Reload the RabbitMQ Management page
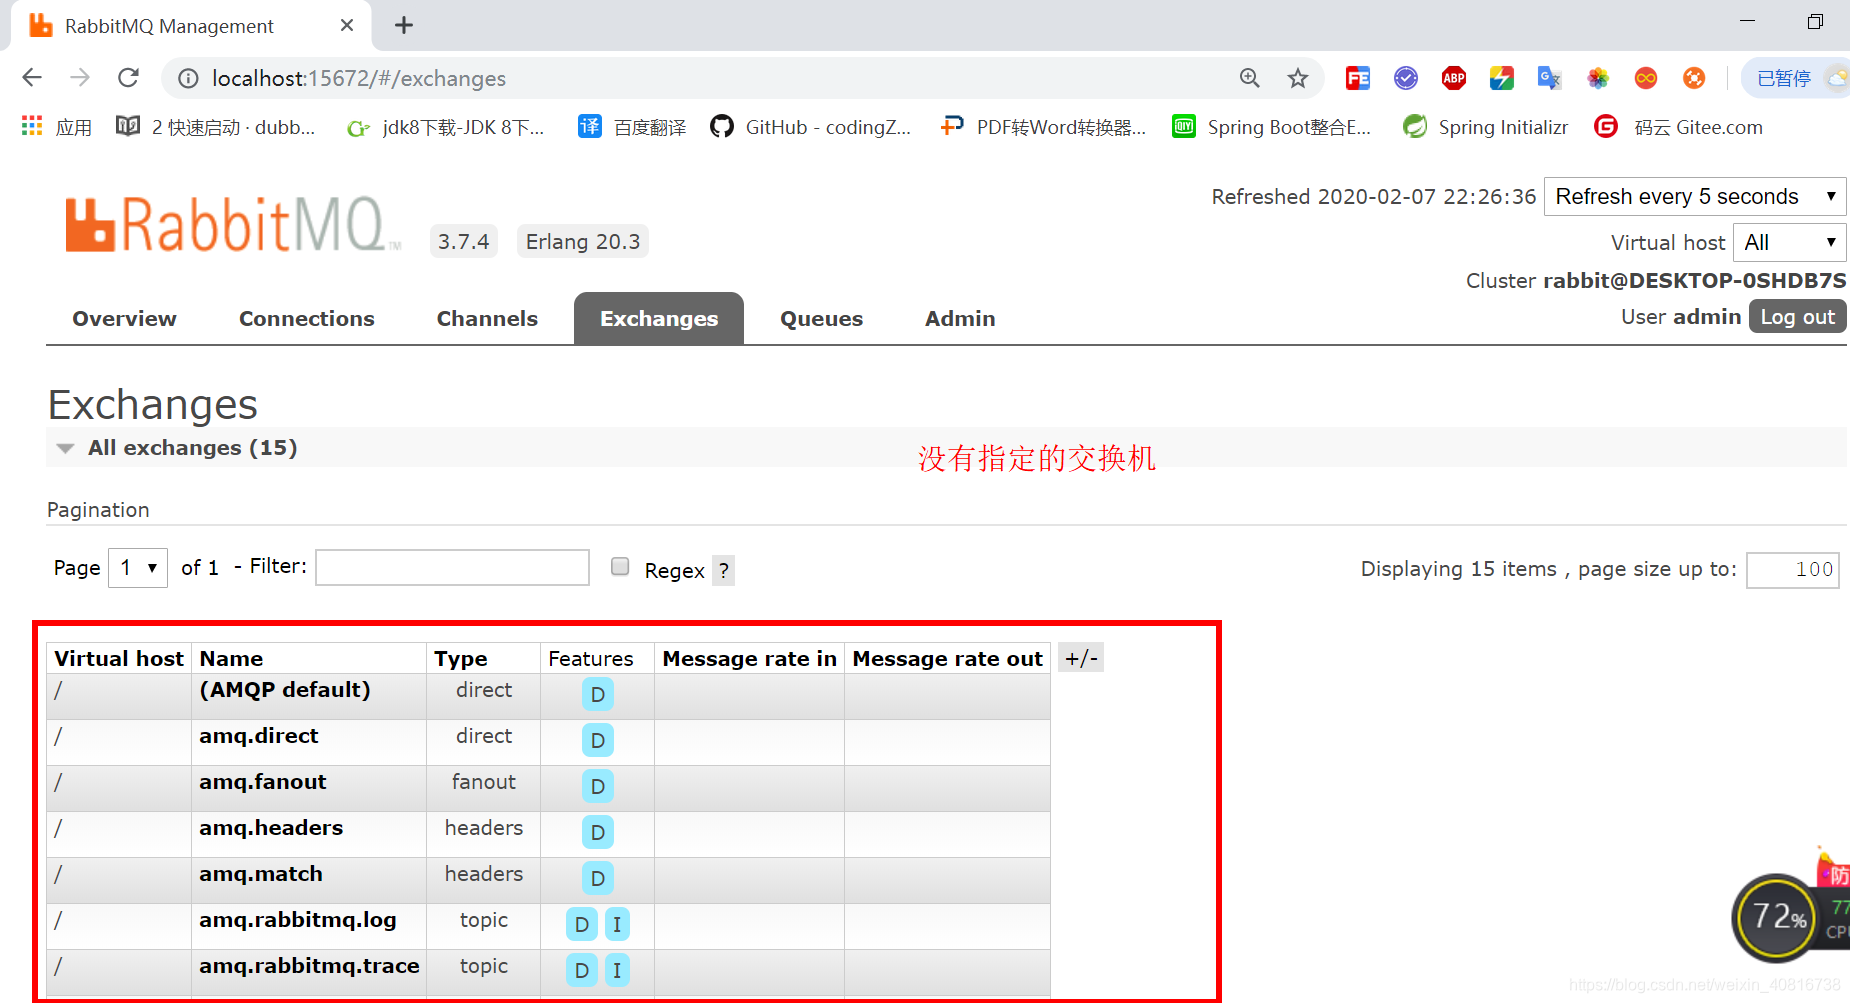 click(x=128, y=78)
